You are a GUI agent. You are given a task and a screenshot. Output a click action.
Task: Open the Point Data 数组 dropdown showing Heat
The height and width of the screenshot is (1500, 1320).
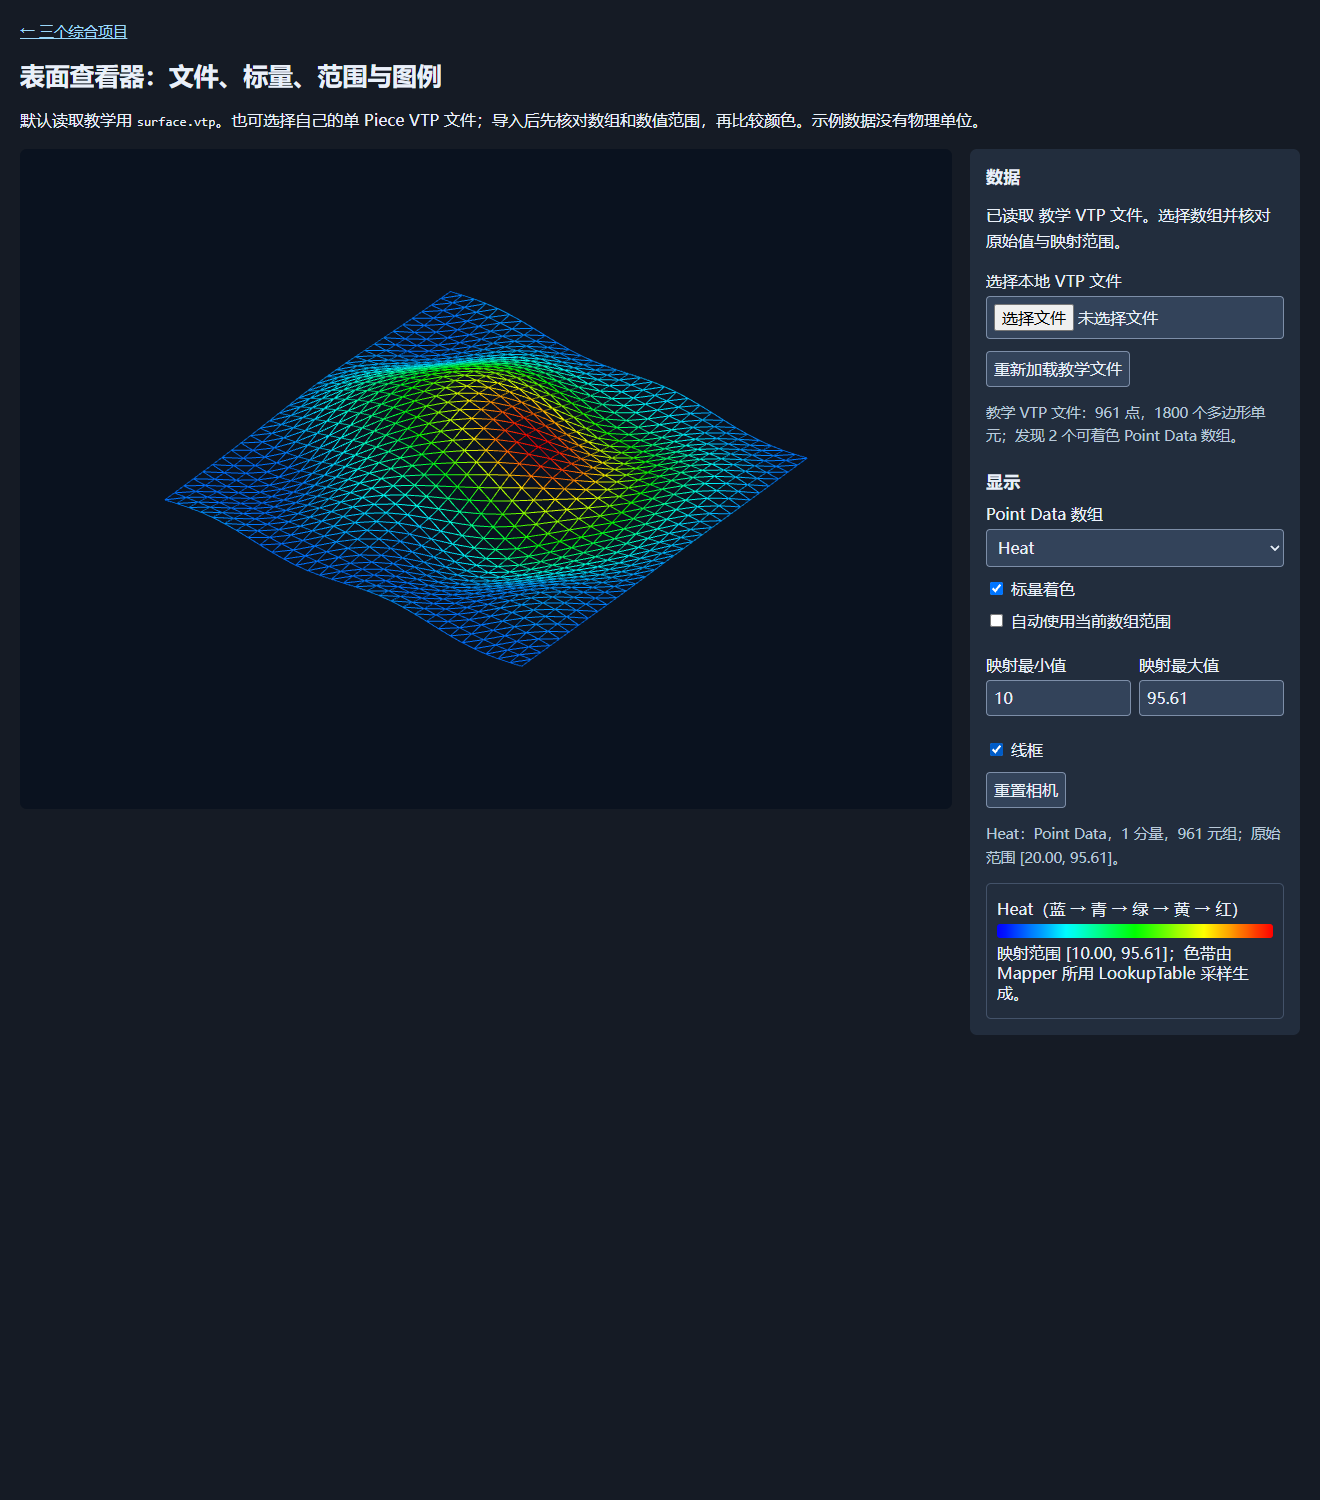click(x=1135, y=548)
